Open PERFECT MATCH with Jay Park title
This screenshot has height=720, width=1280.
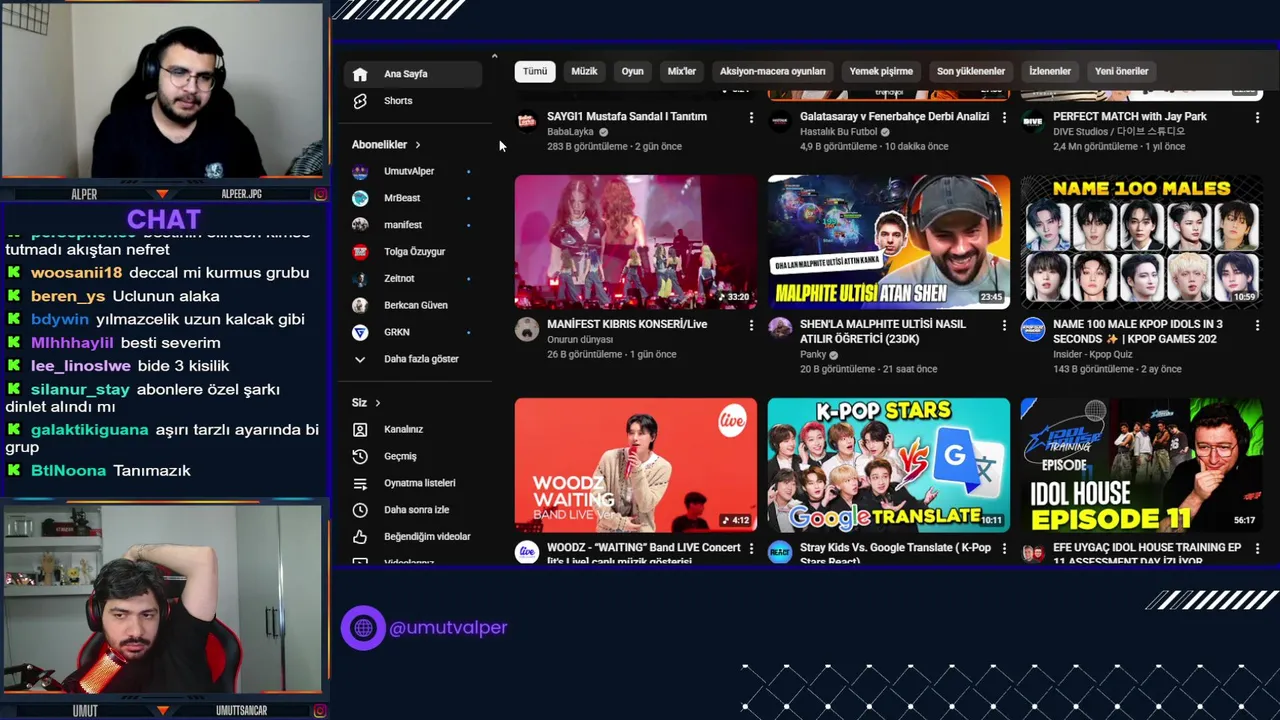tap(1130, 117)
